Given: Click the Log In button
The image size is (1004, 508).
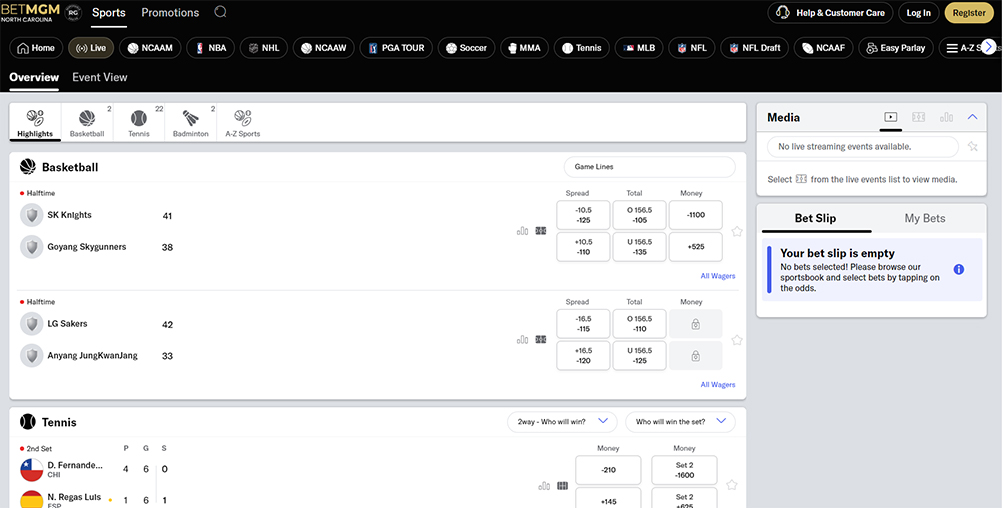Looking at the screenshot, I should [x=918, y=13].
